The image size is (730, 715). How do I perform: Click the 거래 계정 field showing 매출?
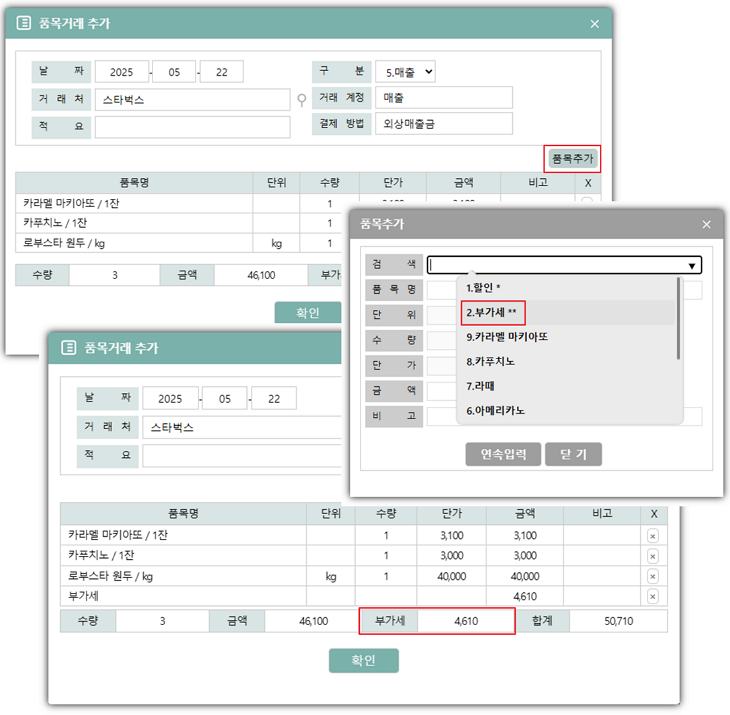coord(444,98)
